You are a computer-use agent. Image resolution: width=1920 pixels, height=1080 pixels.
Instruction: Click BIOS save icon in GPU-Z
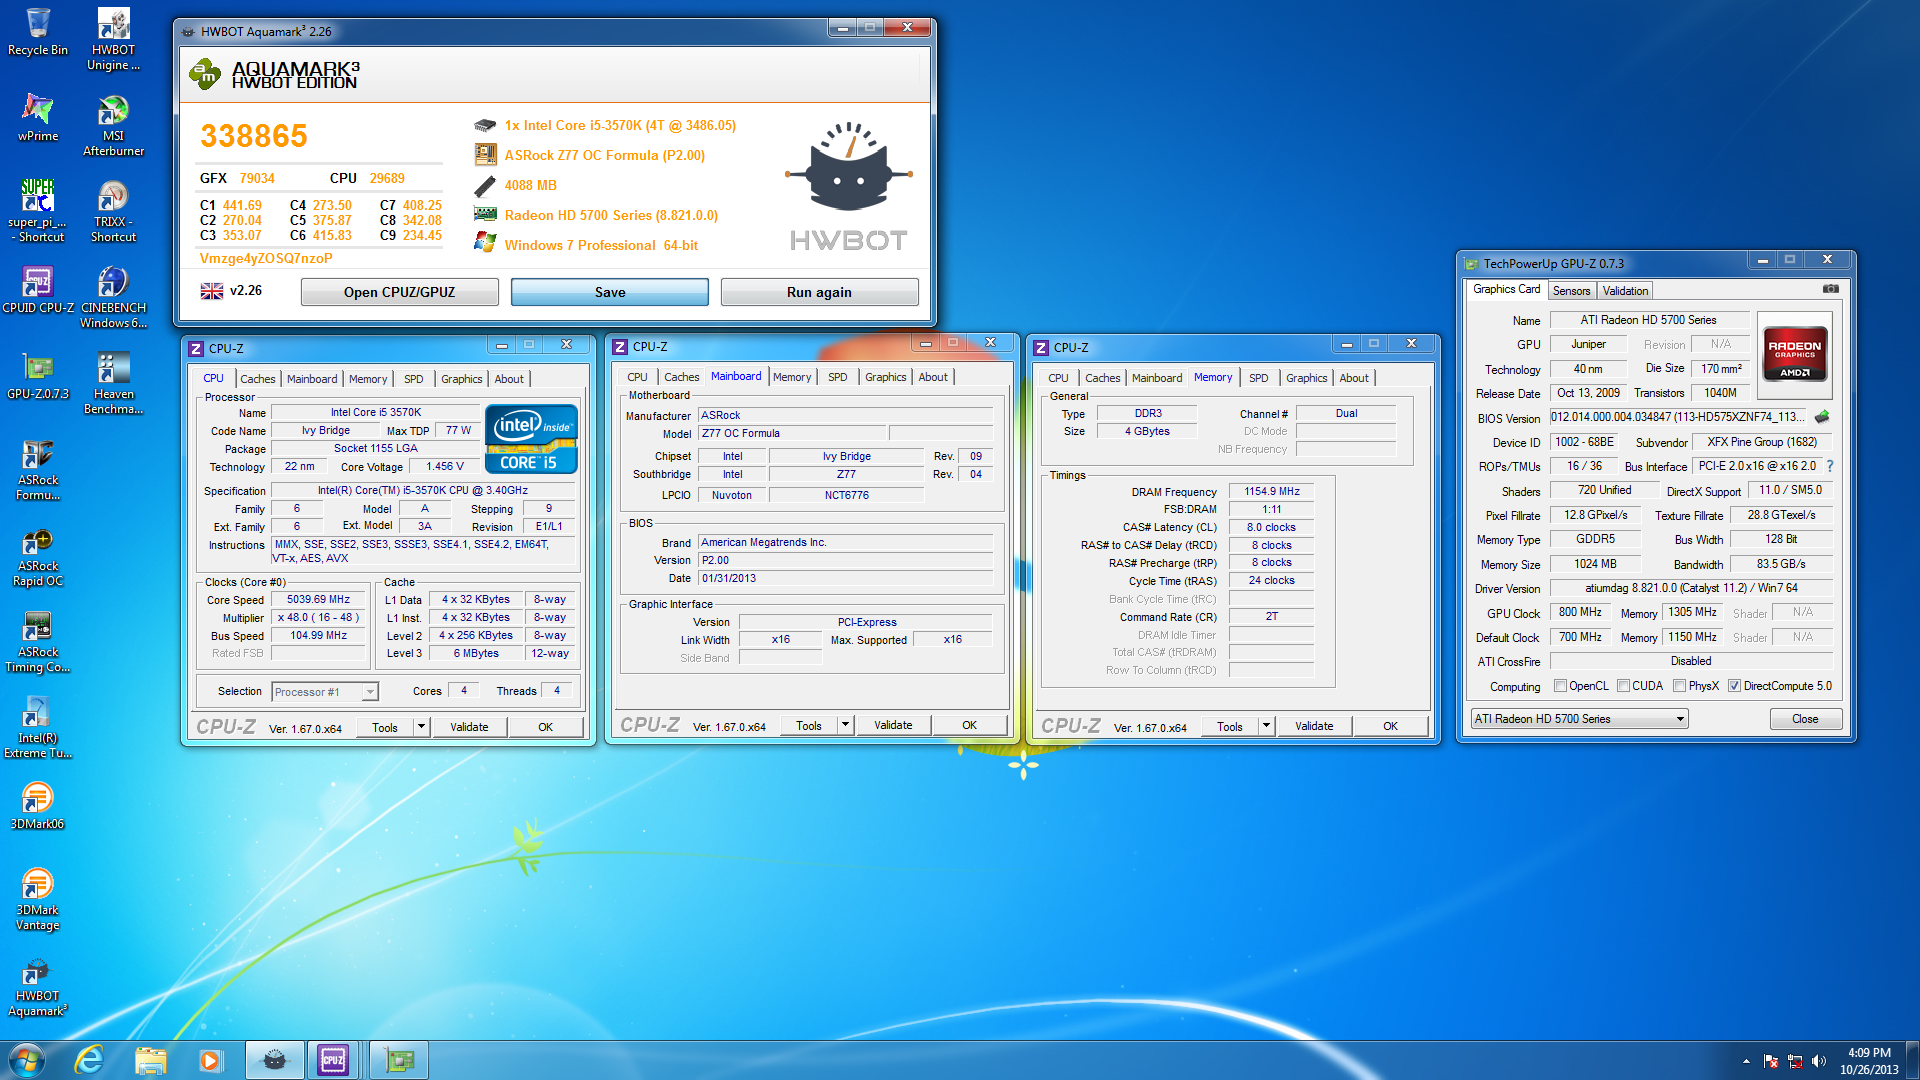(1822, 417)
